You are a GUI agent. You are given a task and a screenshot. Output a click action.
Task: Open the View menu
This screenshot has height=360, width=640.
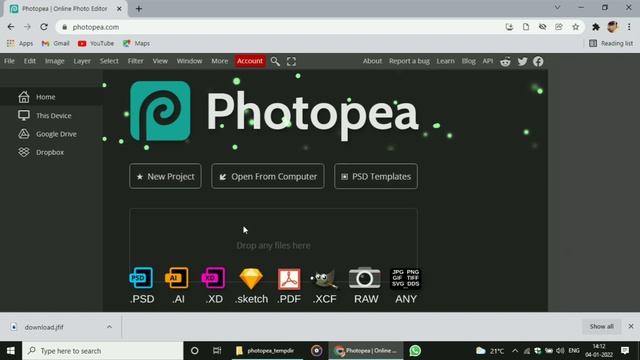click(160, 61)
